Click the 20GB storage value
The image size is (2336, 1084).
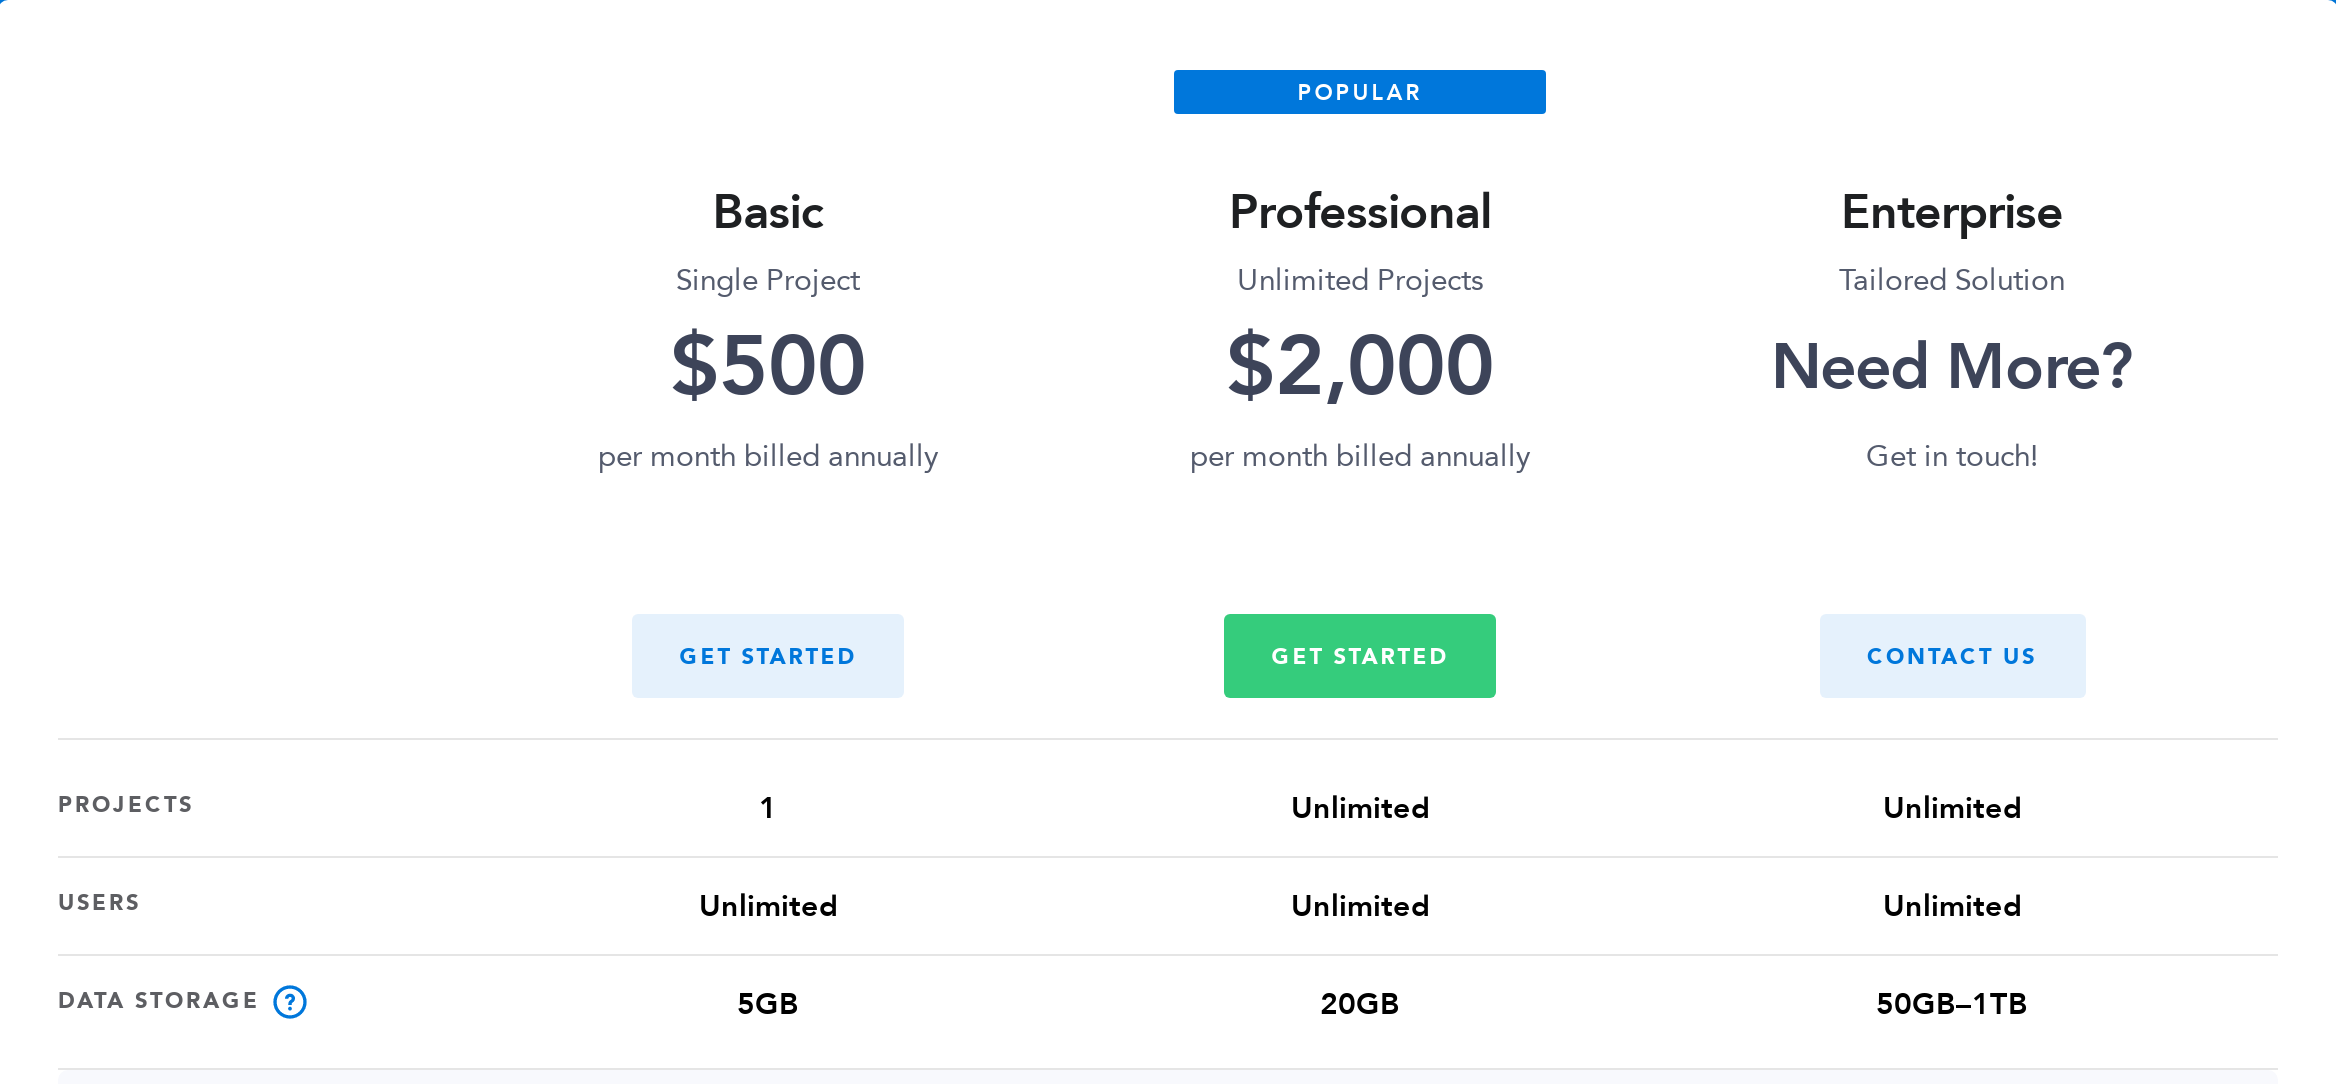coord(1359,1004)
